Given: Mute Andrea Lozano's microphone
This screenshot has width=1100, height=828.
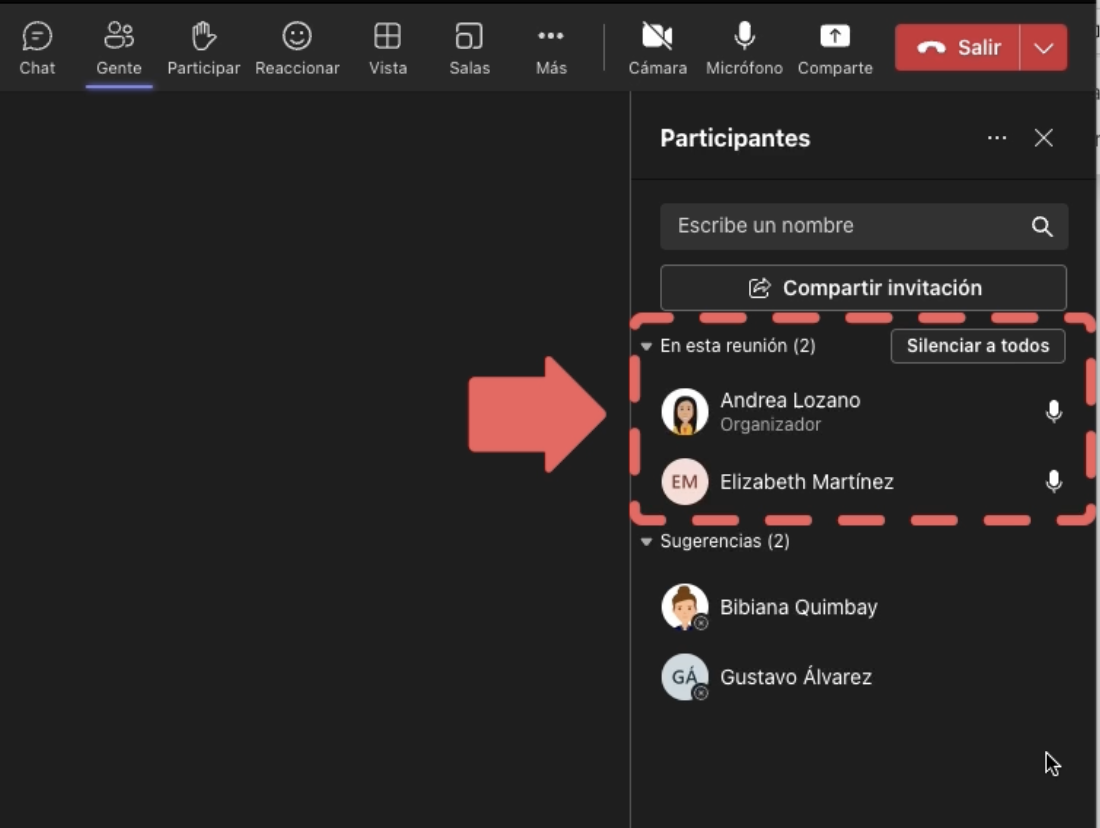Looking at the screenshot, I should pyautogui.click(x=1054, y=410).
